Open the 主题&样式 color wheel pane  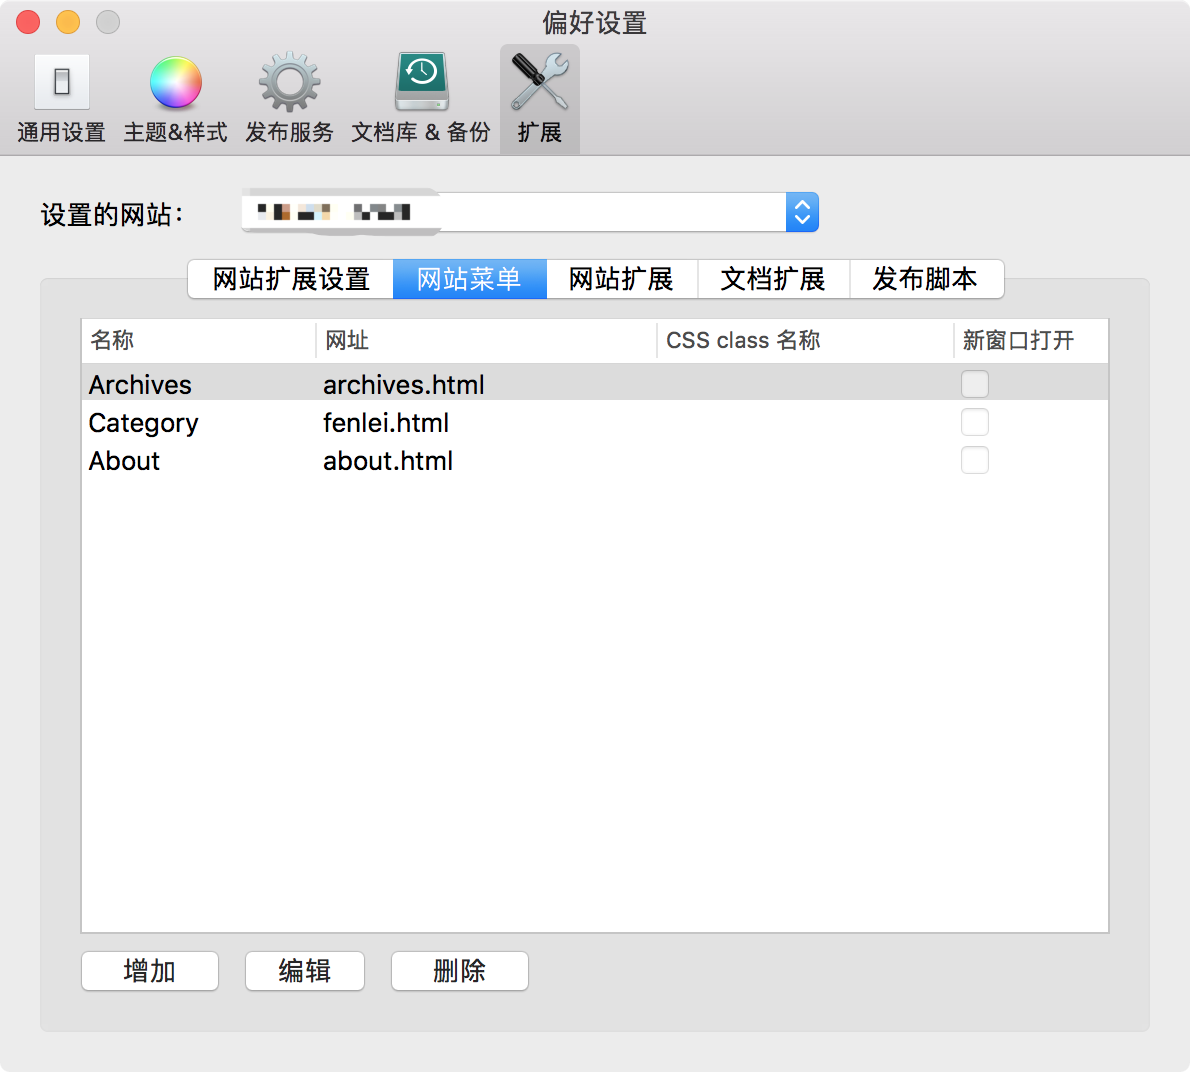point(175,99)
